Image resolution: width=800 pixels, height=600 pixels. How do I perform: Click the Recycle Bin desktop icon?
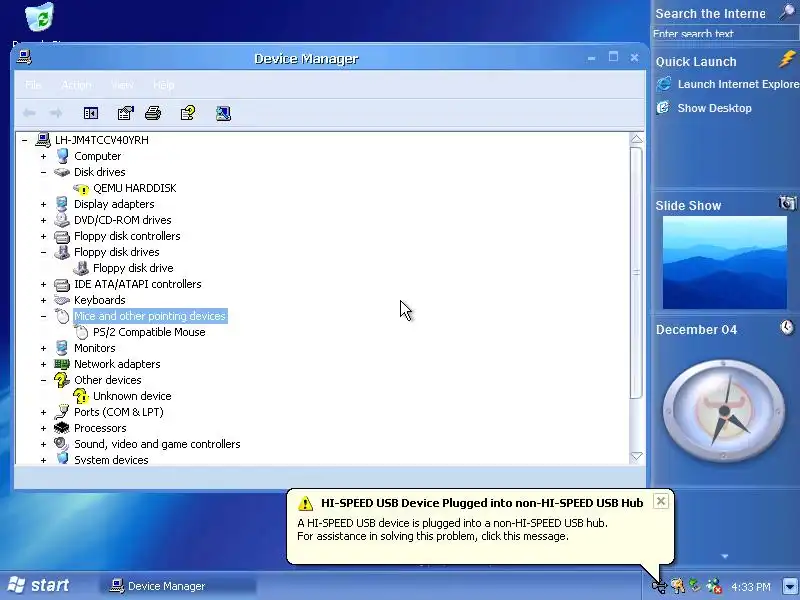pyautogui.click(x=40, y=17)
